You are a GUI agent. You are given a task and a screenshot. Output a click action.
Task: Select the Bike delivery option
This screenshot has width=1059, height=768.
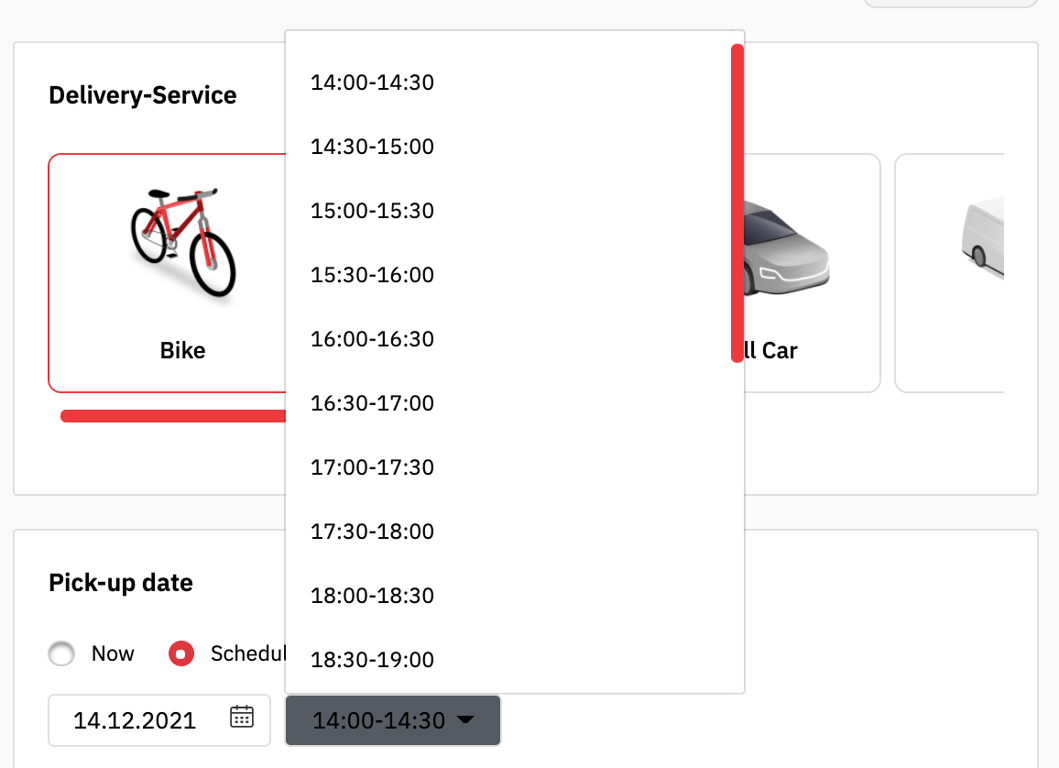pyautogui.click(x=167, y=273)
